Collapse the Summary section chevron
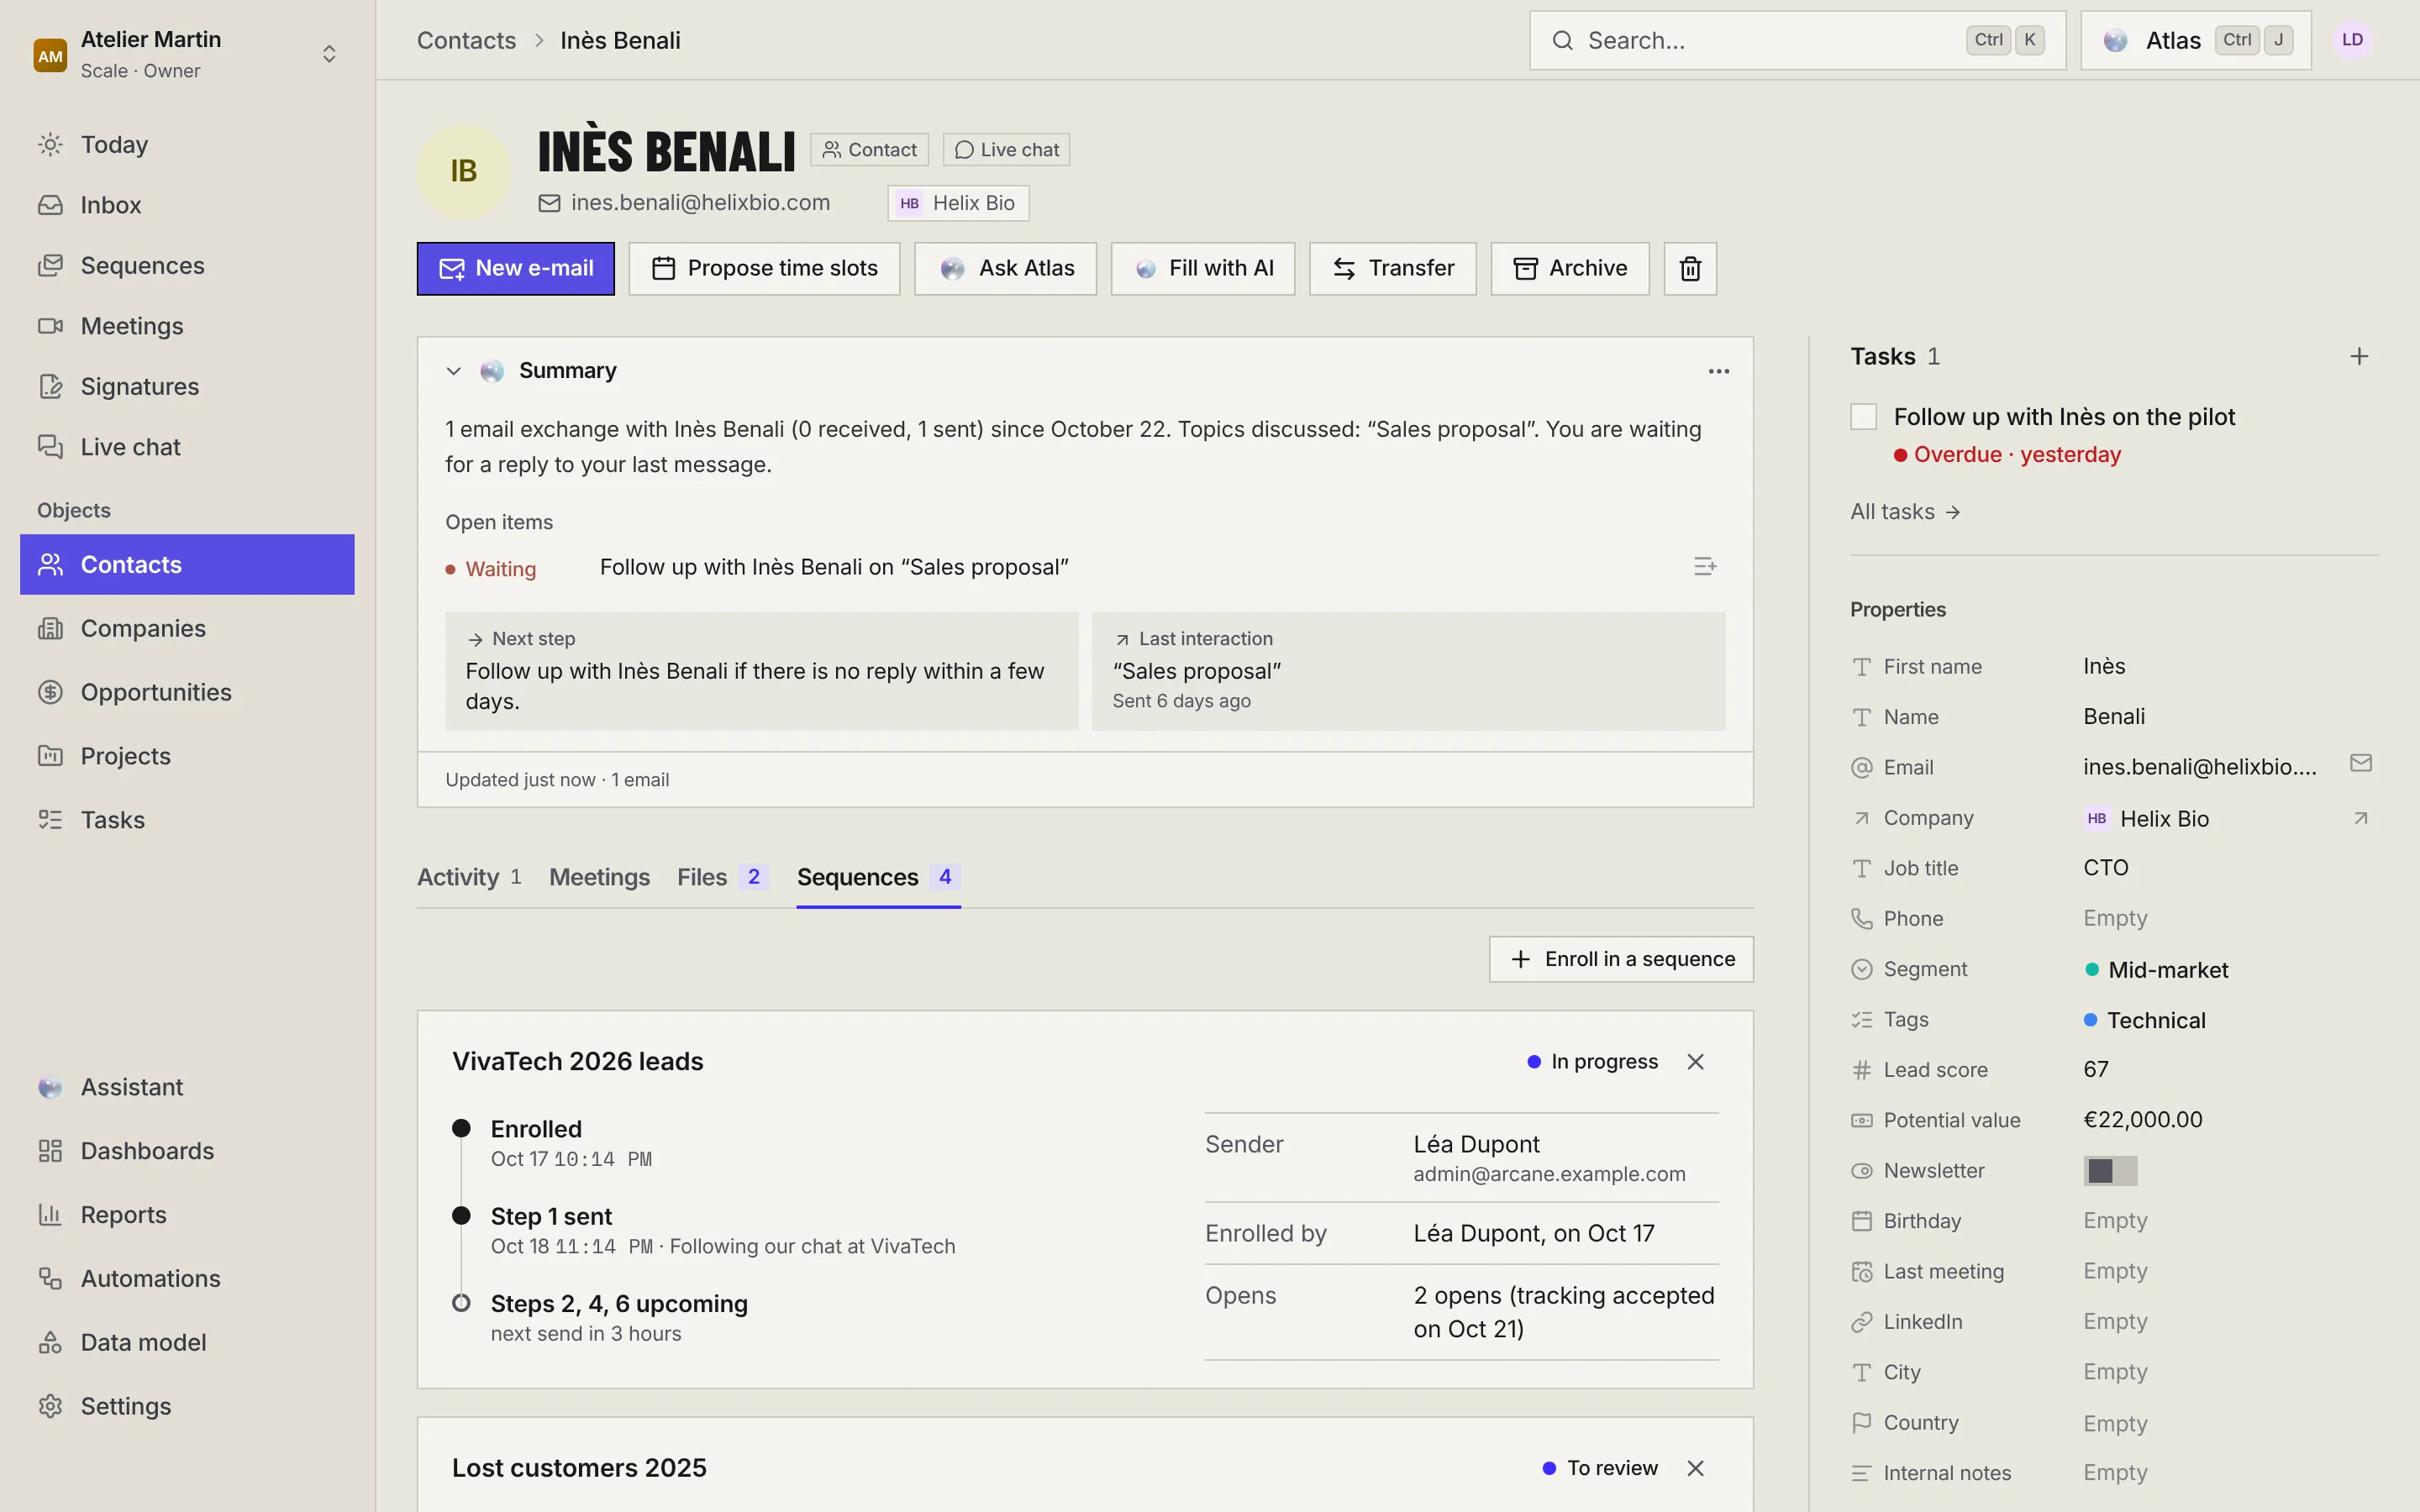The height and width of the screenshot is (1512, 2420). (x=453, y=371)
